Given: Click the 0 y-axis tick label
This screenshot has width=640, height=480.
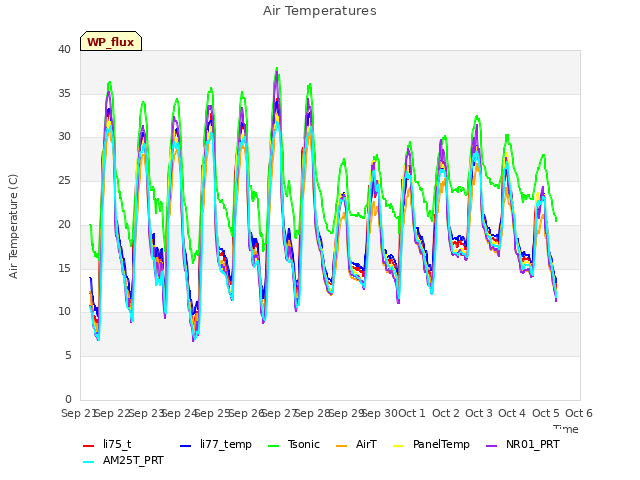Looking at the screenshot, I should (68, 399).
